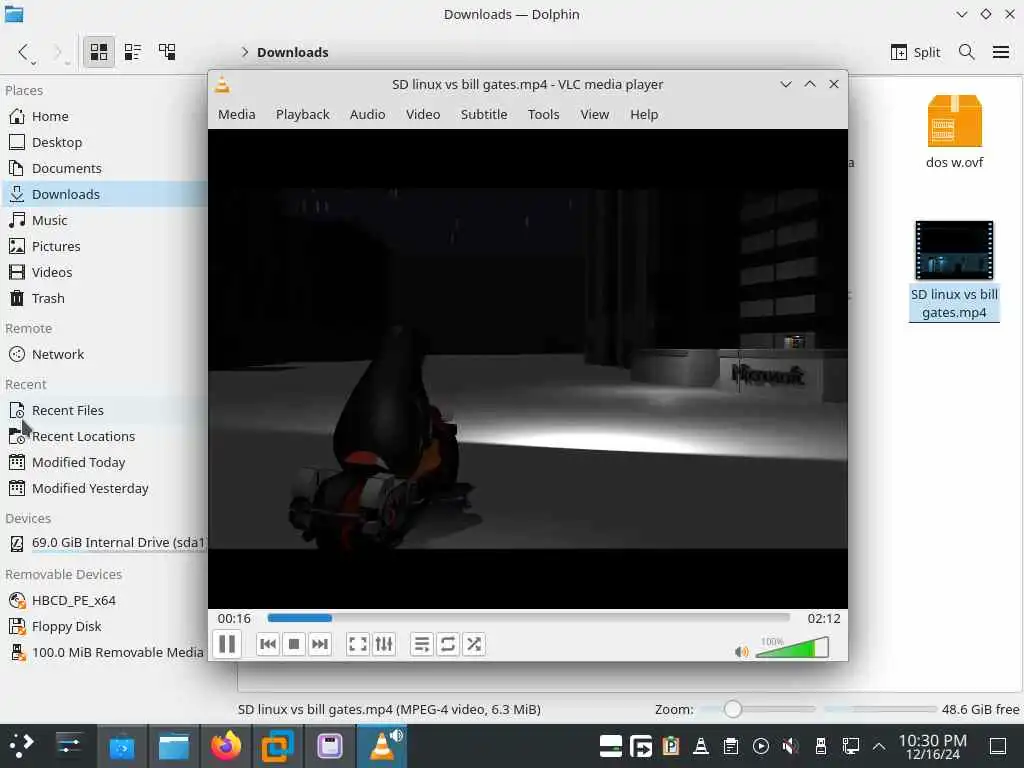The height and width of the screenshot is (768, 1024).
Task: Stop playback in VLC
Action: click(x=294, y=645)
